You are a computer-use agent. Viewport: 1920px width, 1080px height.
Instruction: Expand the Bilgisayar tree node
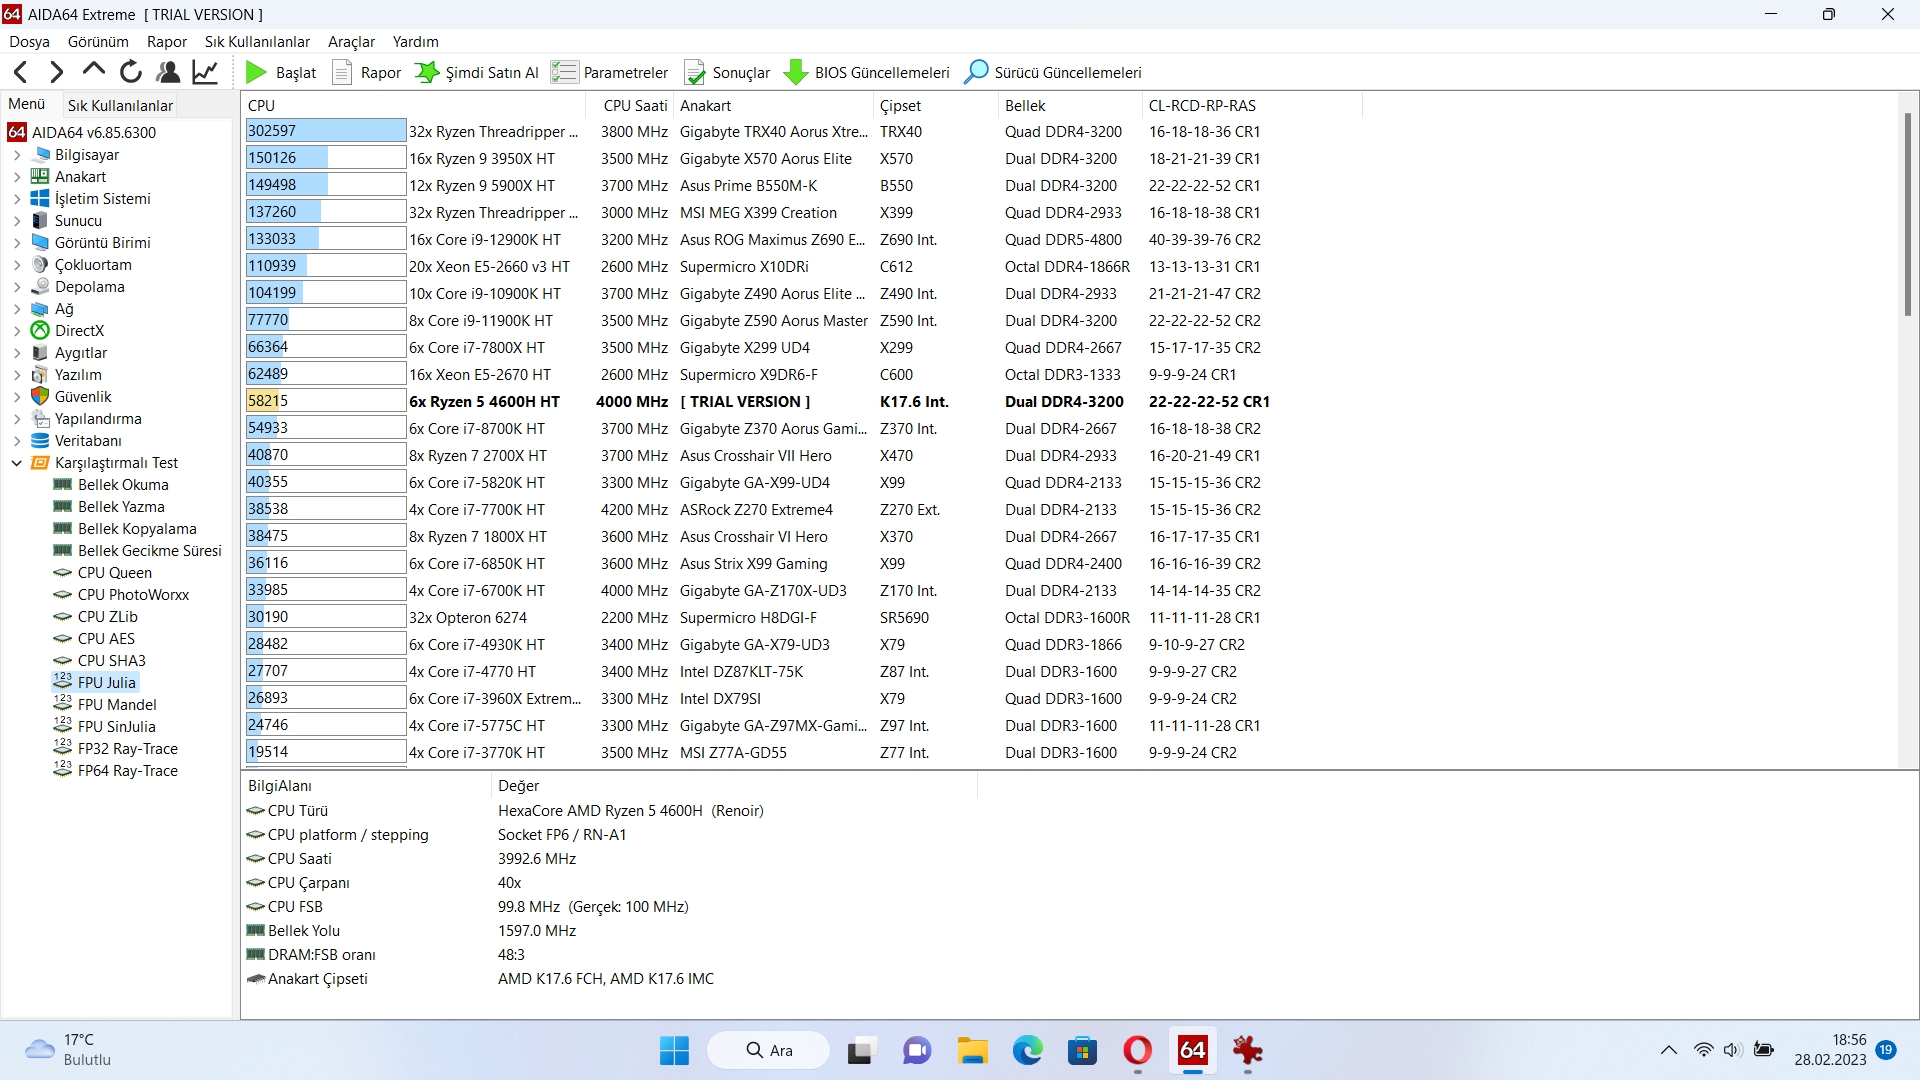point(17,155)
